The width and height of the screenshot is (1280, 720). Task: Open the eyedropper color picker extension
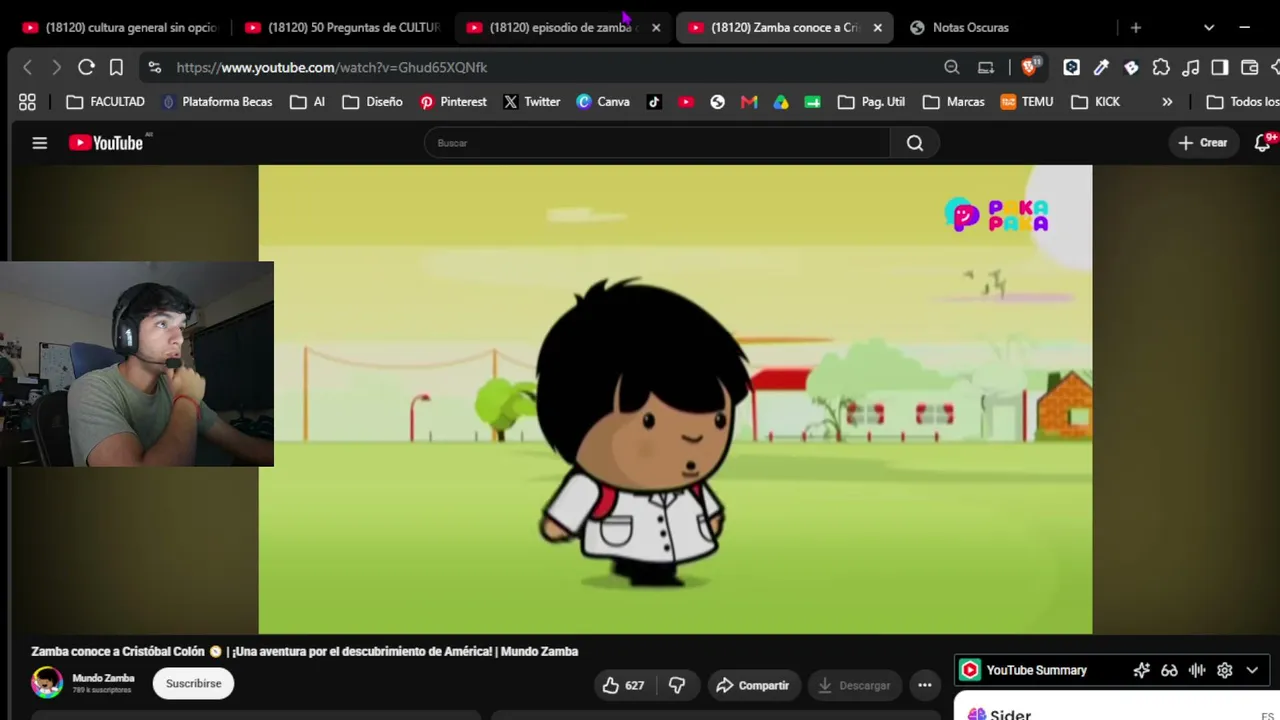click(x=1101, y=67)
